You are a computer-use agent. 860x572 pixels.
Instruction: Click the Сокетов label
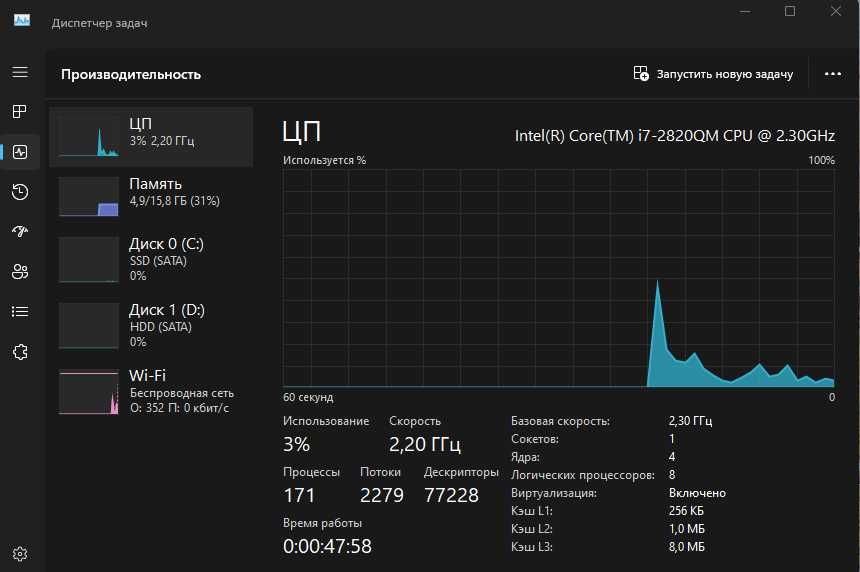pos(535,439)
